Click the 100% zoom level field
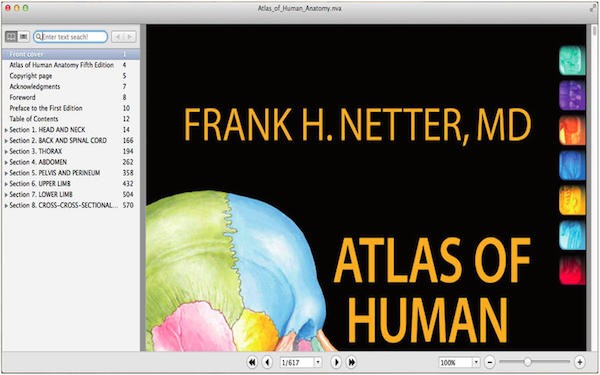The height and width of the screenshot is (375, 600). [455, 362]
